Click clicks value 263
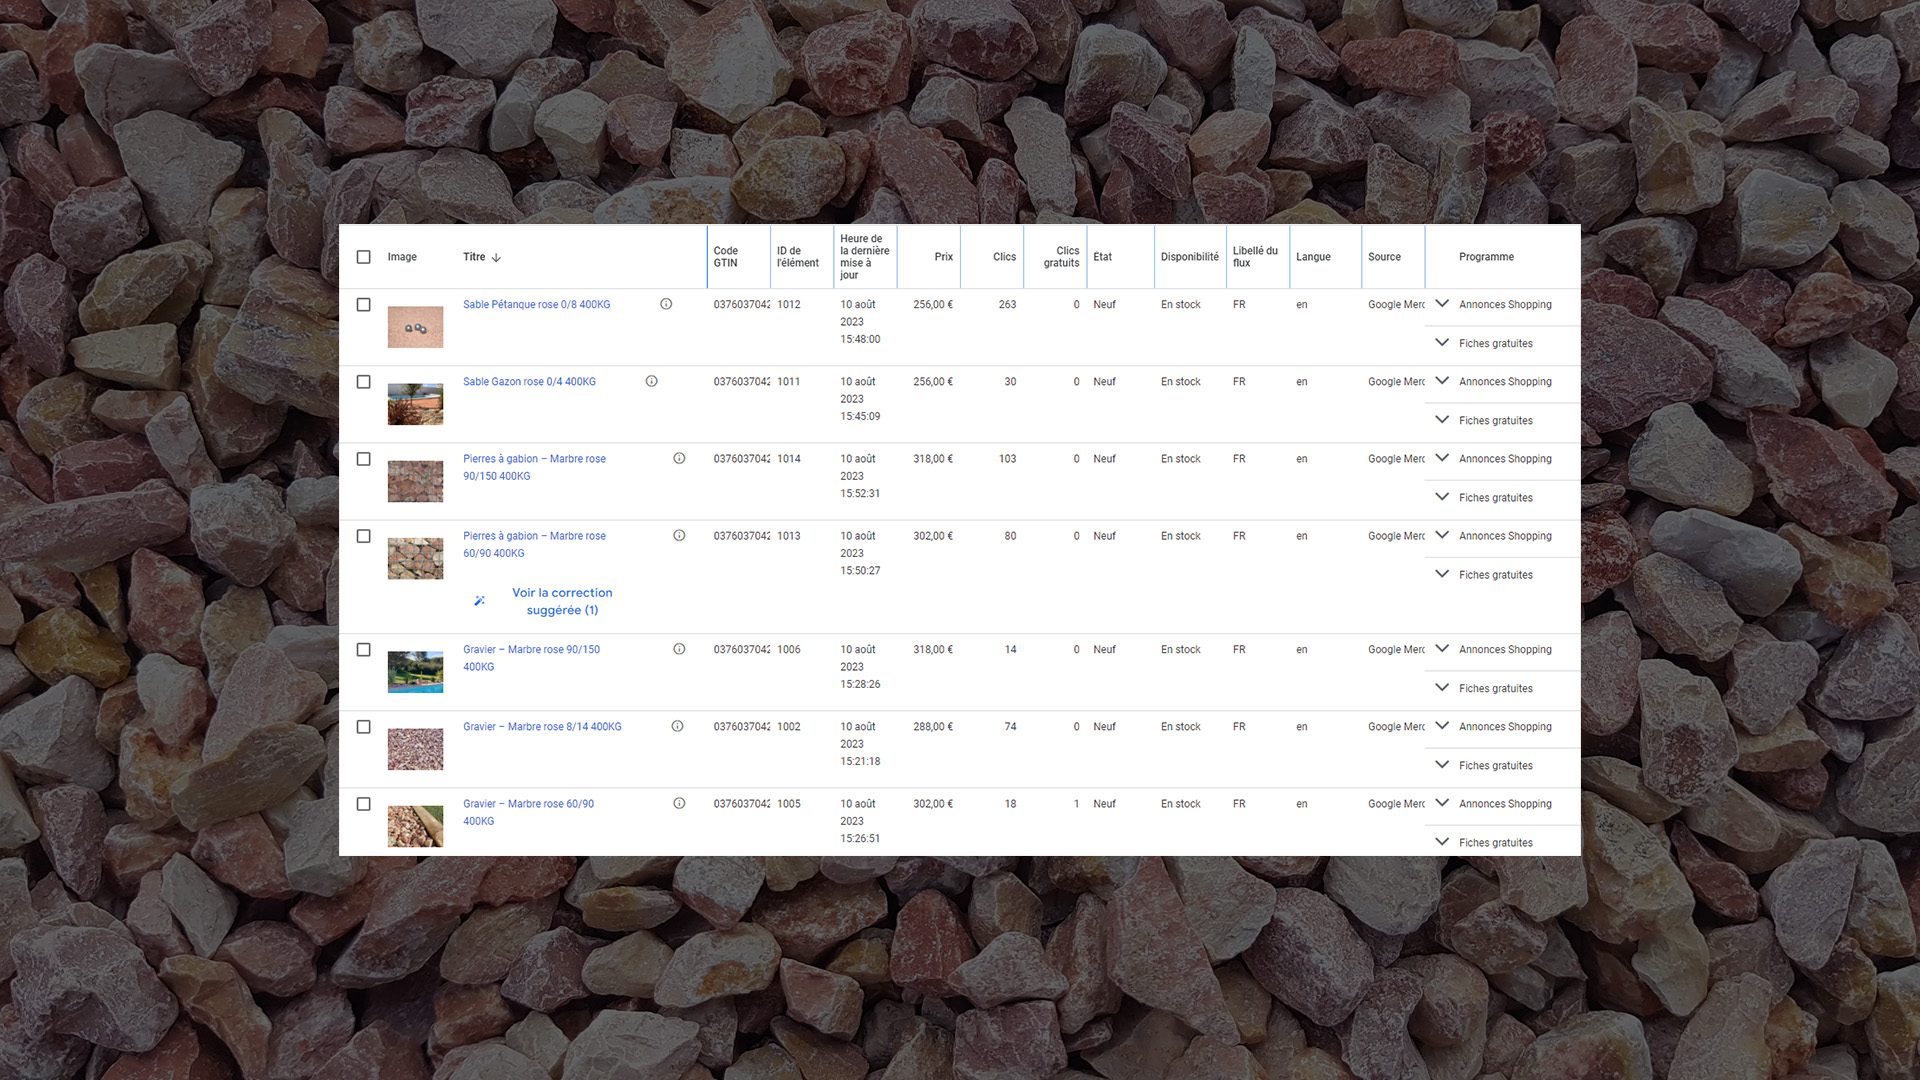1920x1080 pixels. (1007, 305)
